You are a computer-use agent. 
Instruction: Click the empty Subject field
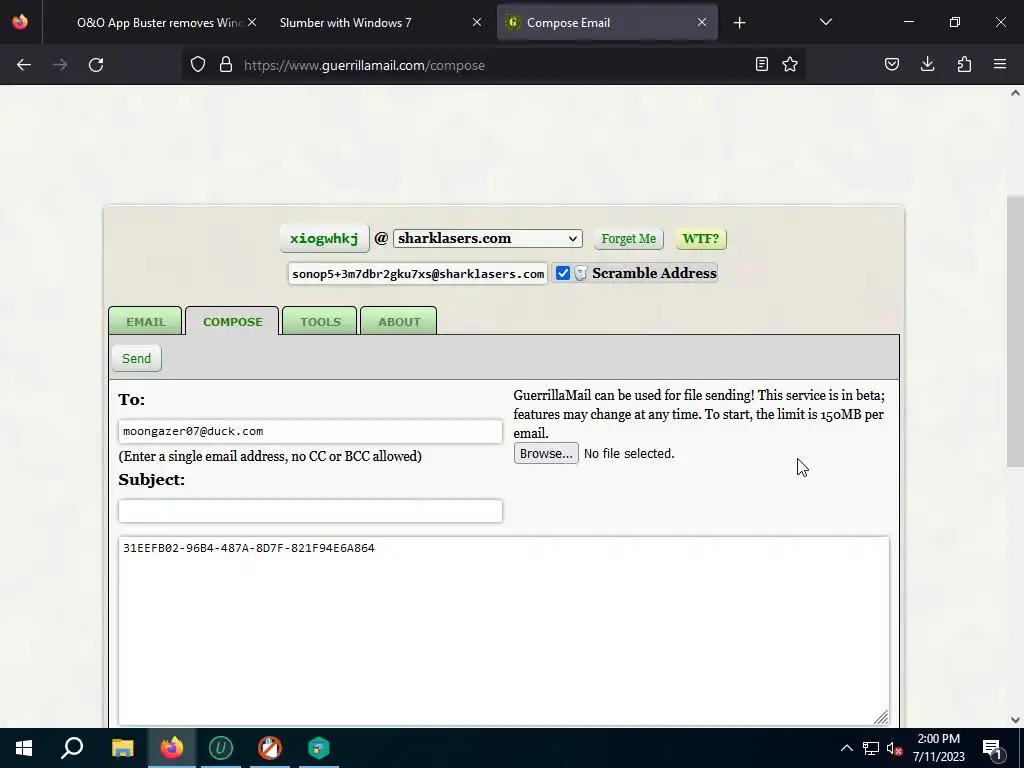[x=310, y=511]
